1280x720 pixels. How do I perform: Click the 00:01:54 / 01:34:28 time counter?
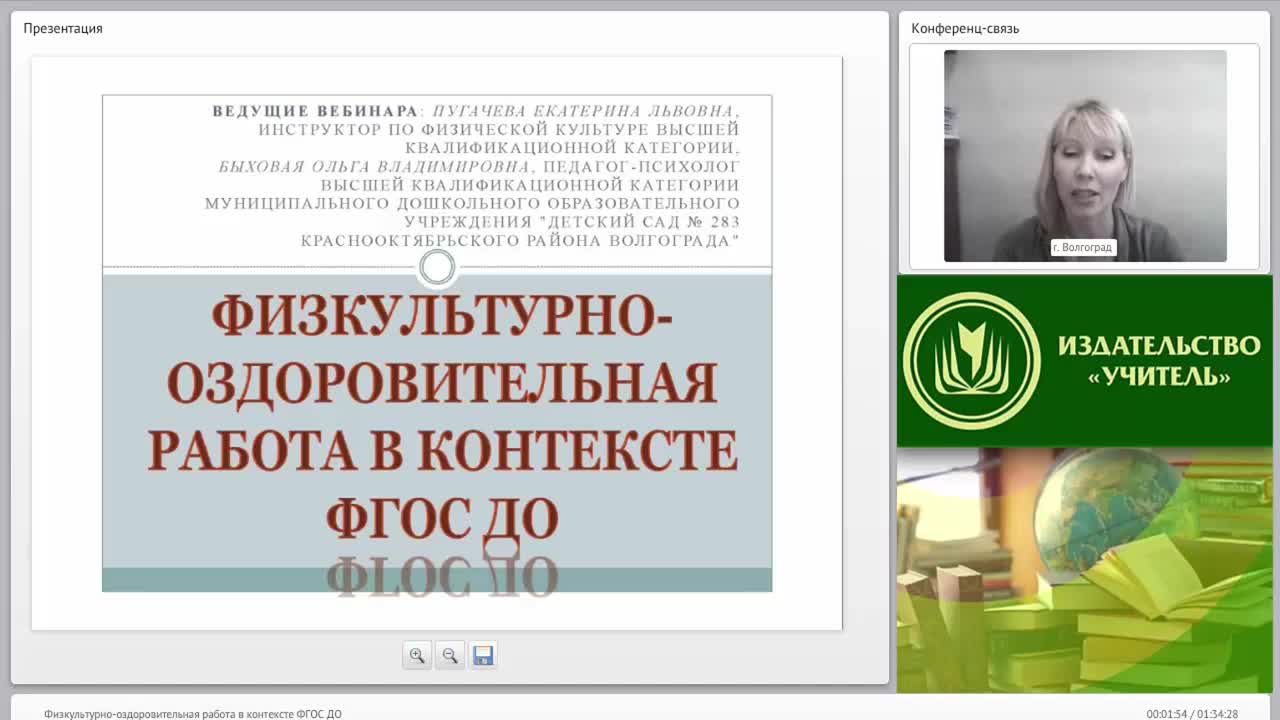pyautogui.click(x=1192, y=714)
